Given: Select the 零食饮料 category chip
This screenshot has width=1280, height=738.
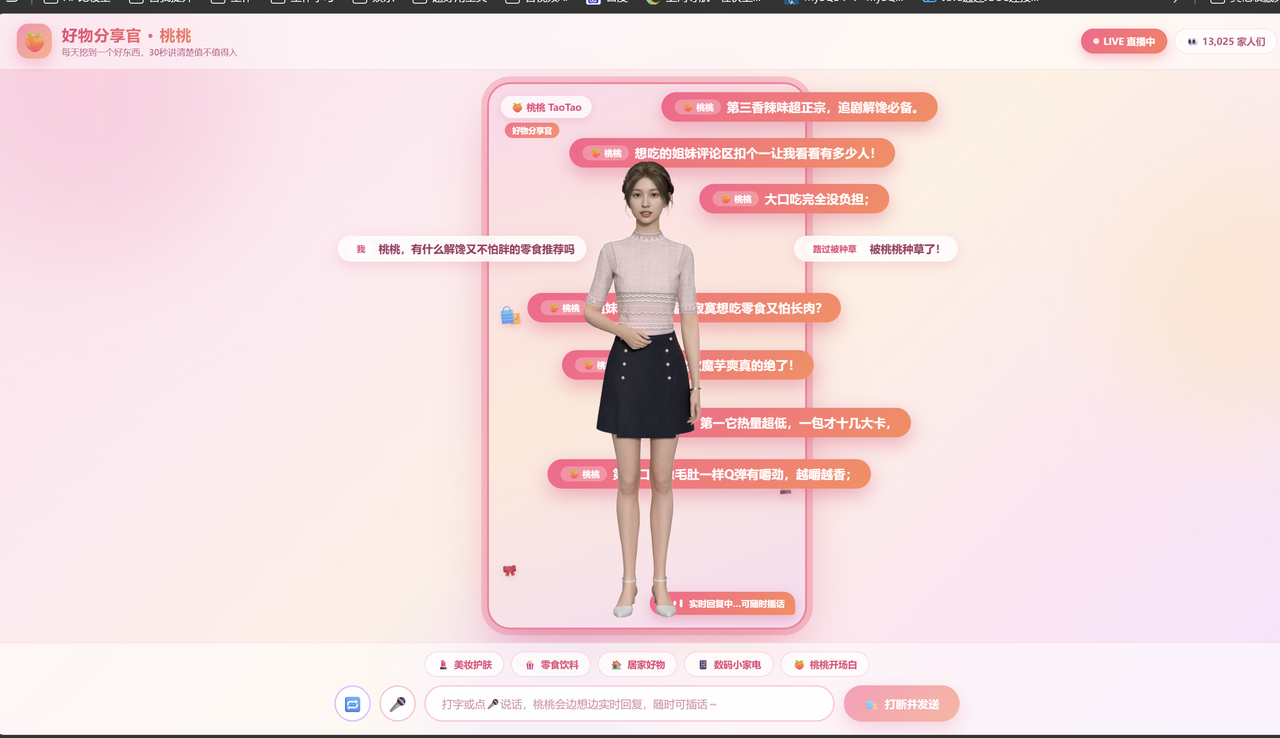Looking at the screenshot, I should (x=551, y=665).
